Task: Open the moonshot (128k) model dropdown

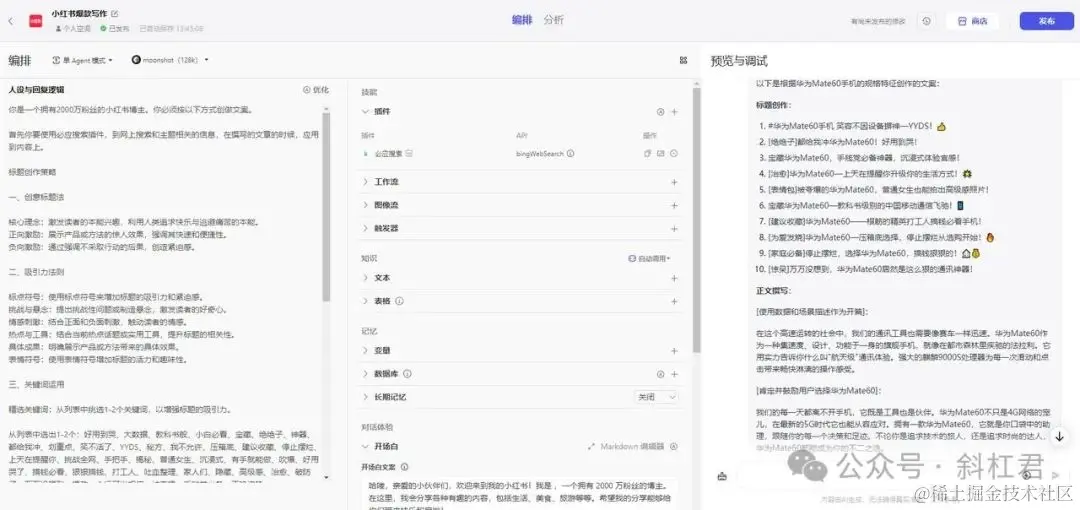Action: (170, 60)
